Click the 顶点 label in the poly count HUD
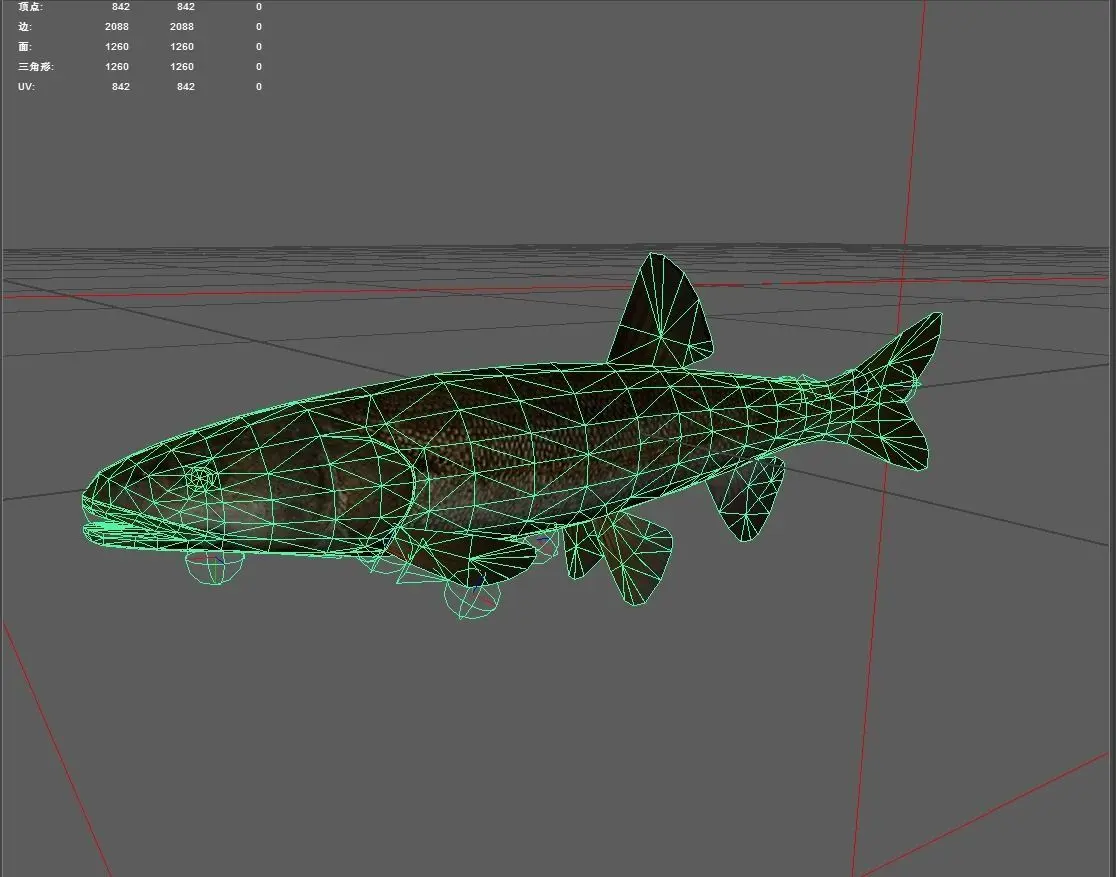This screenshot has height=877, width=1116. pyautogui.click(x=30, y=6)
